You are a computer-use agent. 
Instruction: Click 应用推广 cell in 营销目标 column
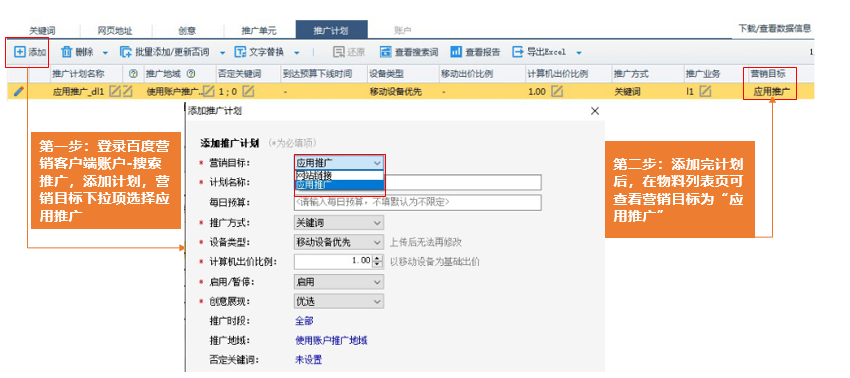771,92
